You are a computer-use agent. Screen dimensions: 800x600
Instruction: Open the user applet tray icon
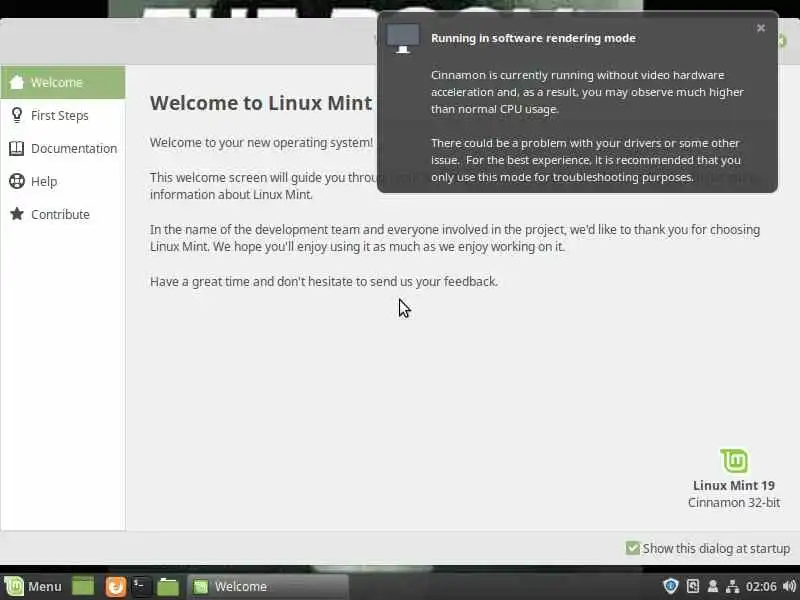713,586
